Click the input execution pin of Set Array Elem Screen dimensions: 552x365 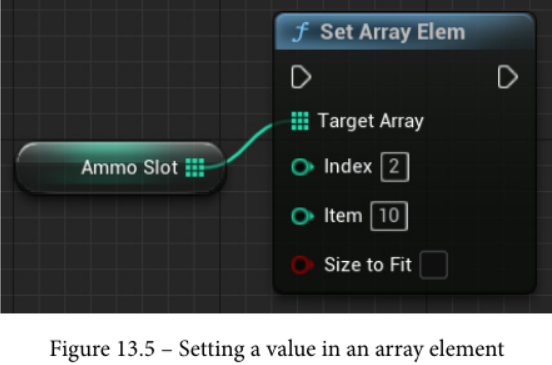301,77
